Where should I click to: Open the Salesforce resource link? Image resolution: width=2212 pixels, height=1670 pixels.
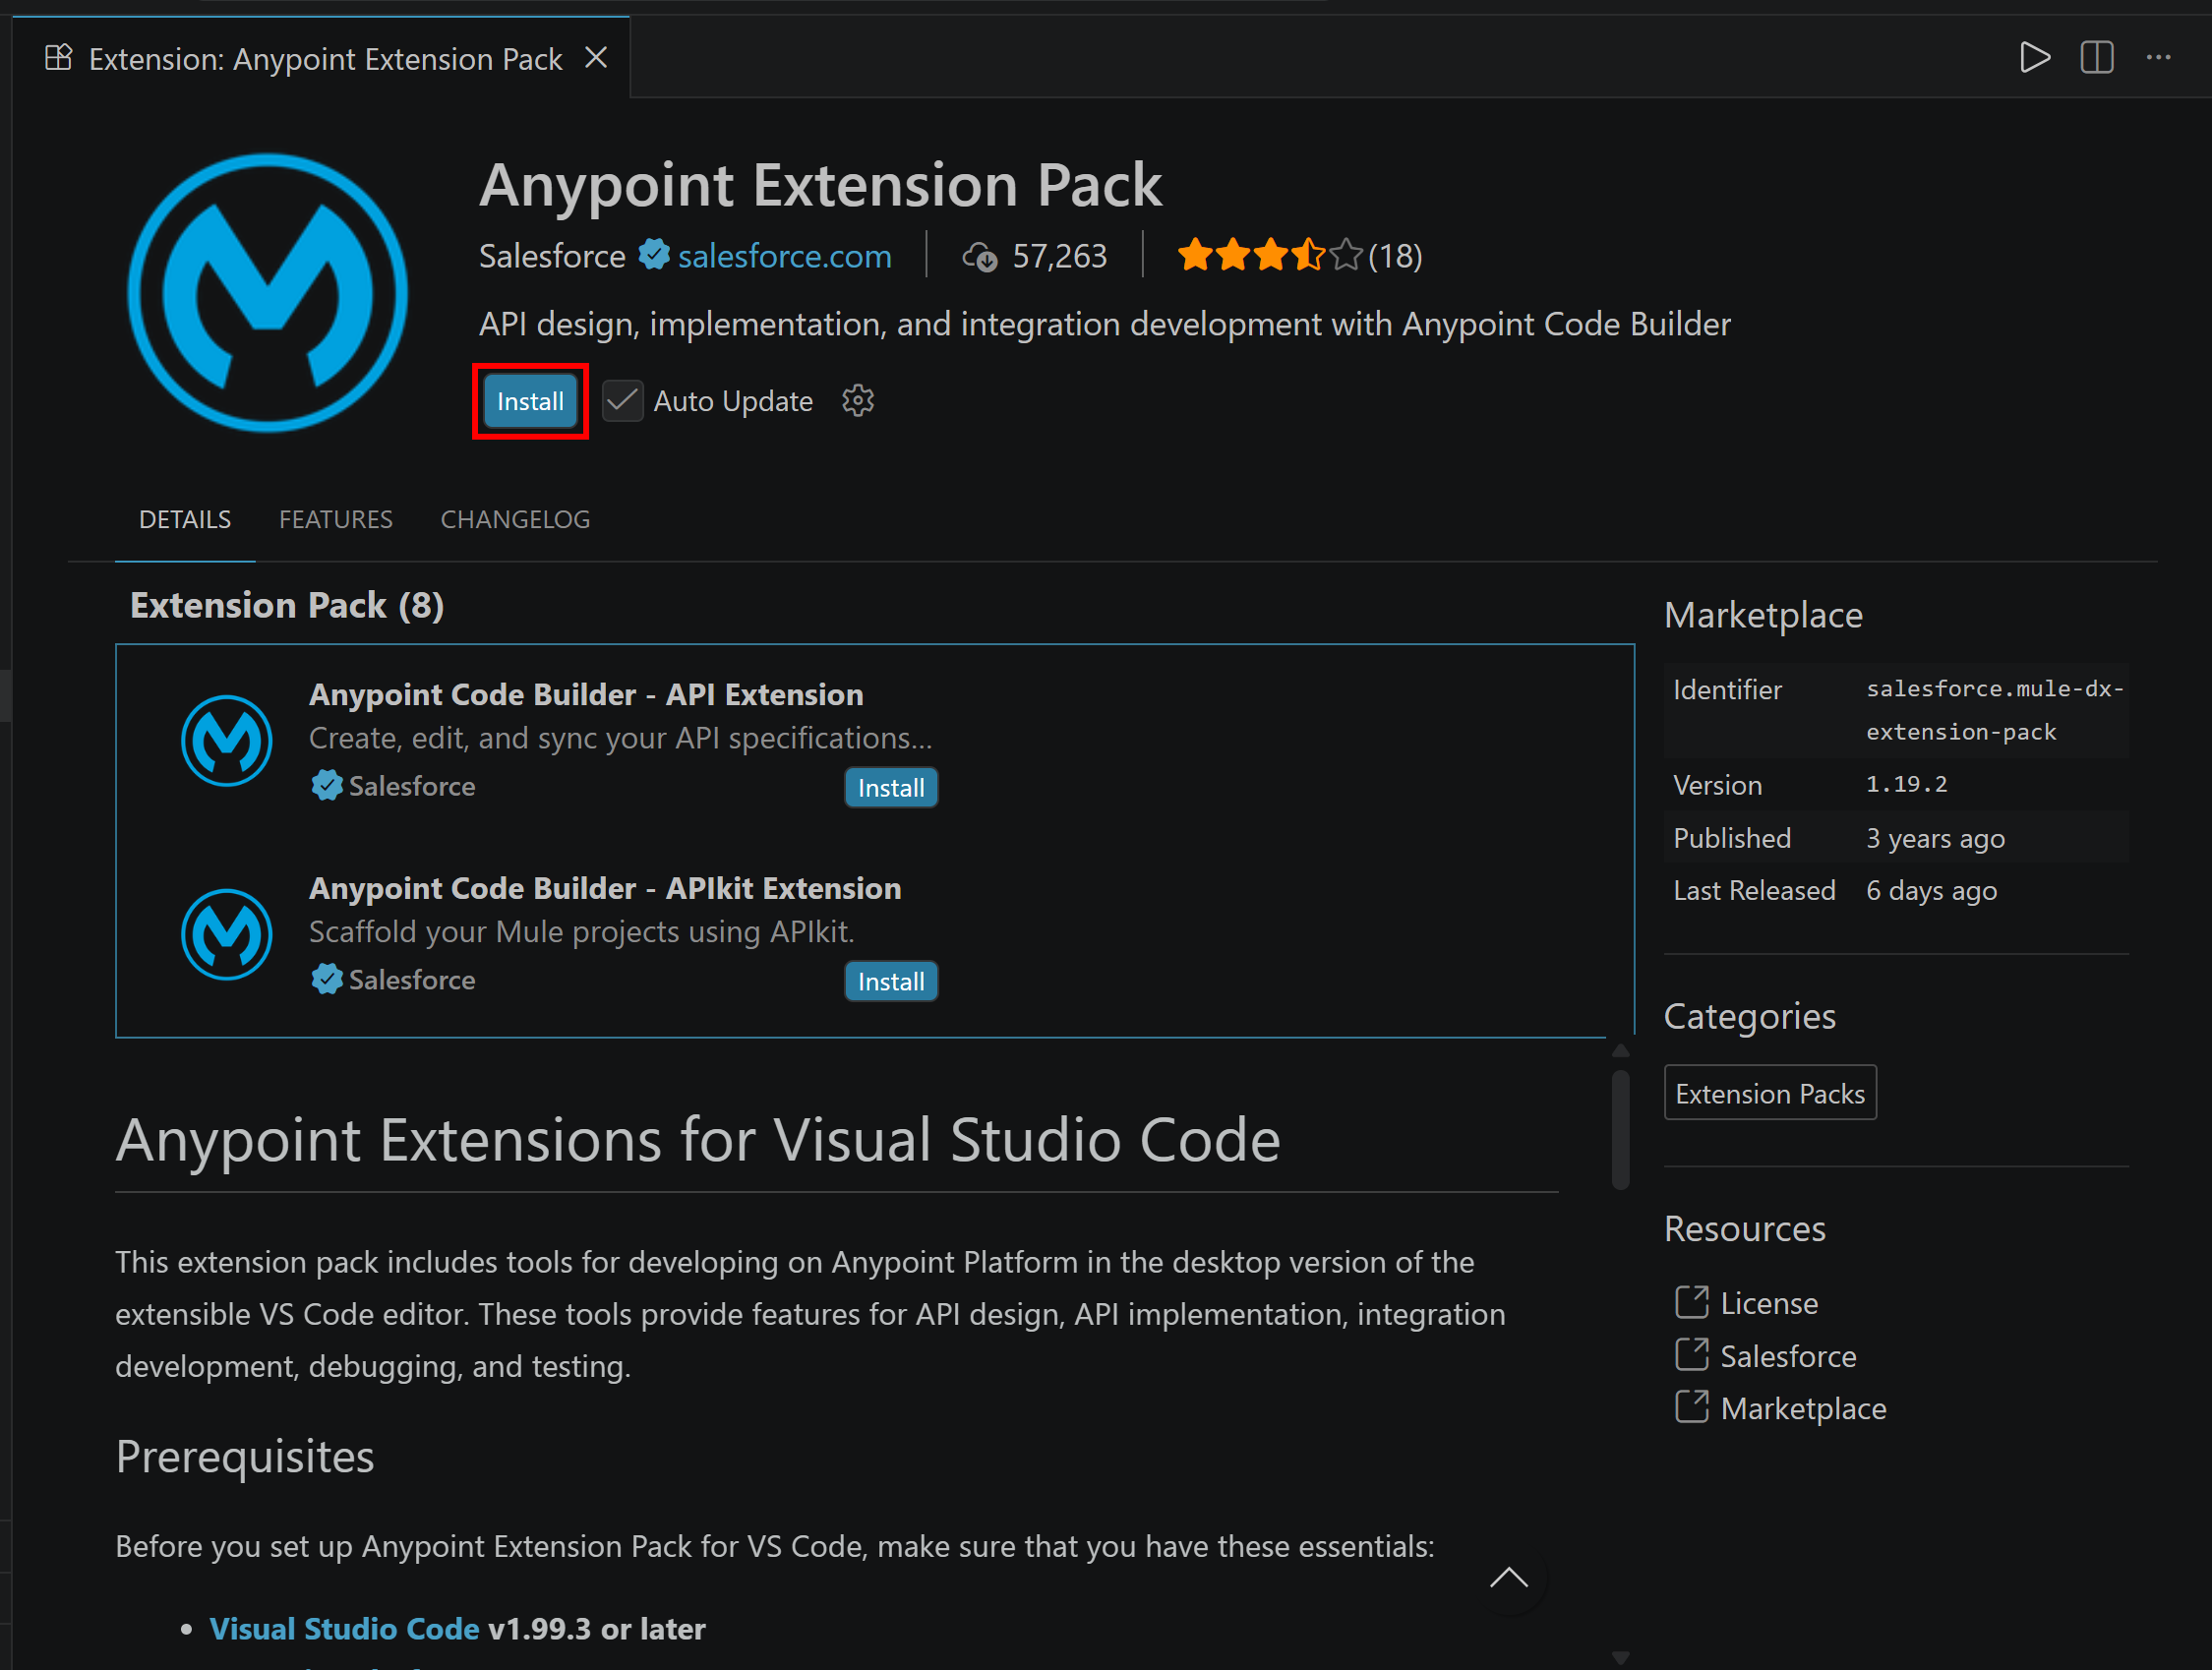pyautogui.click(x=1788, y=1357)
